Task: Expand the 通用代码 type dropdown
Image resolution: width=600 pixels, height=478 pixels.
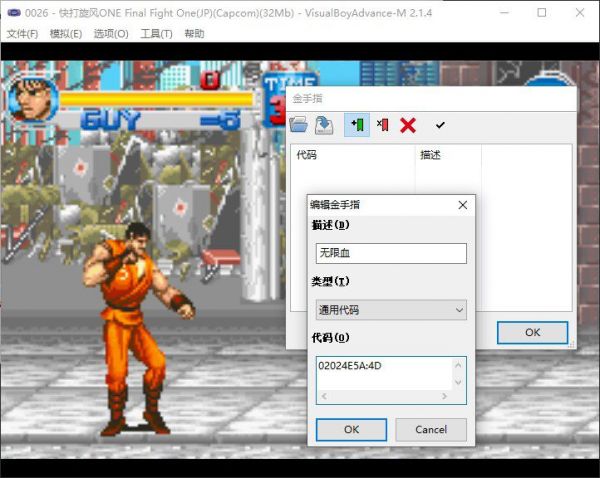Action: (x=391, y=310)
